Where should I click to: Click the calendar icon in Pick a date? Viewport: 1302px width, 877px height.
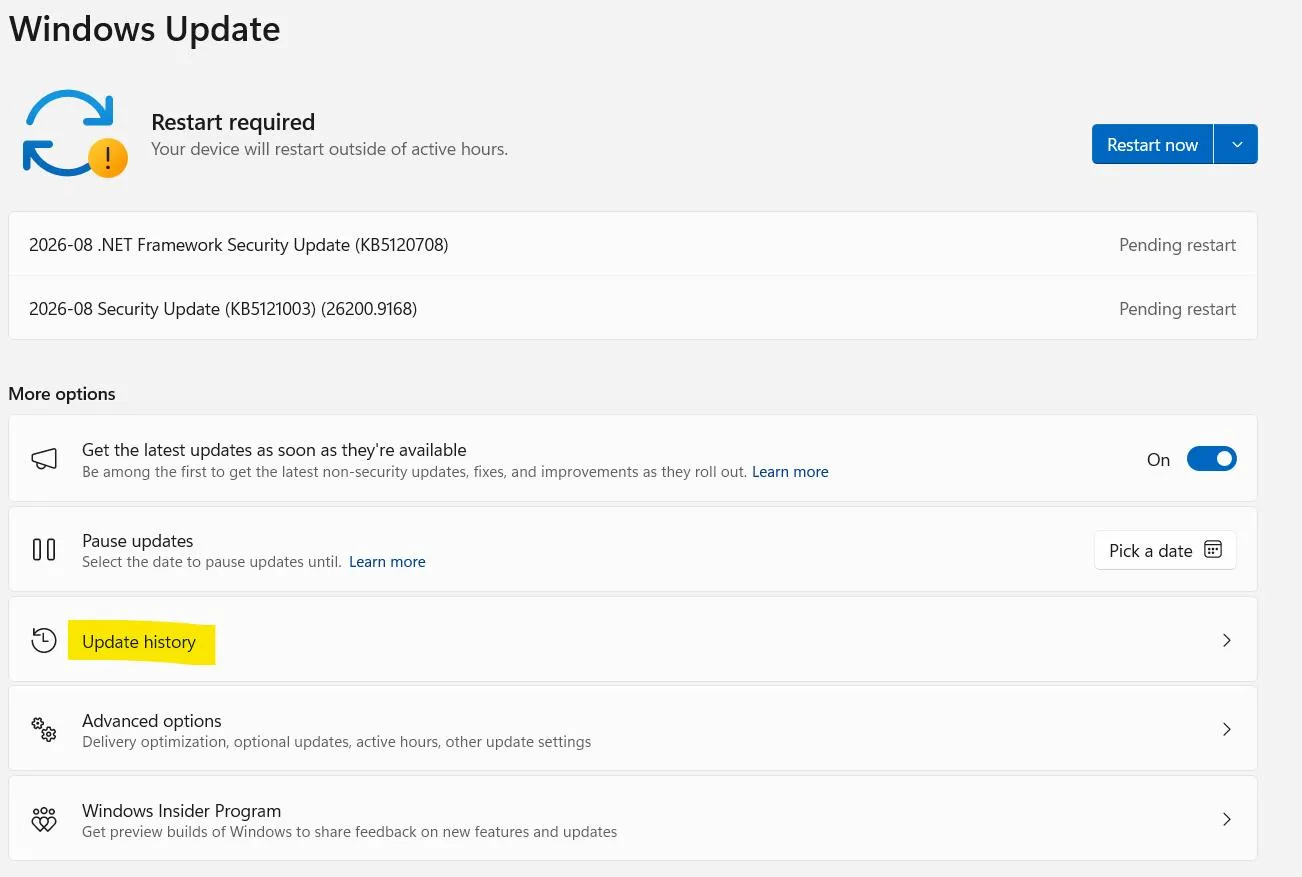click(1213, 550)
